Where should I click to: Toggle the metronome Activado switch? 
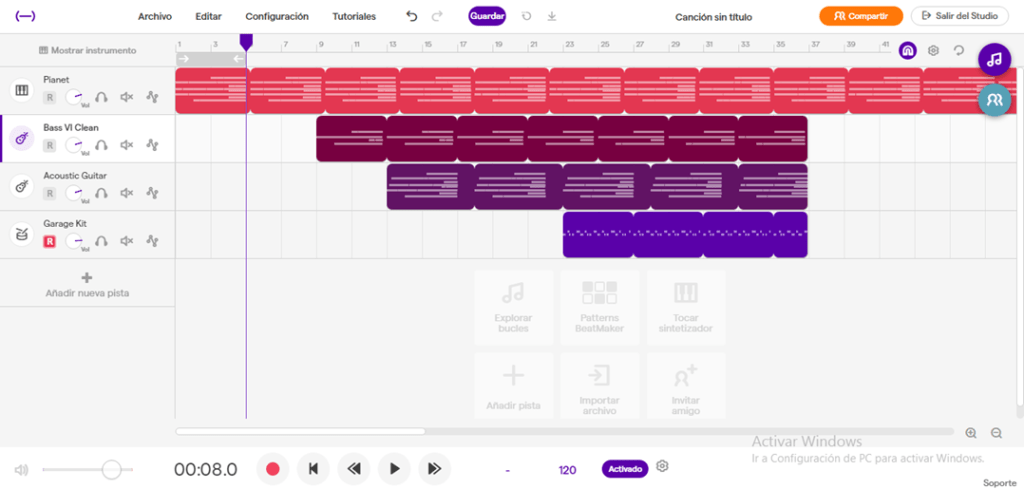(x=625, y=469)
